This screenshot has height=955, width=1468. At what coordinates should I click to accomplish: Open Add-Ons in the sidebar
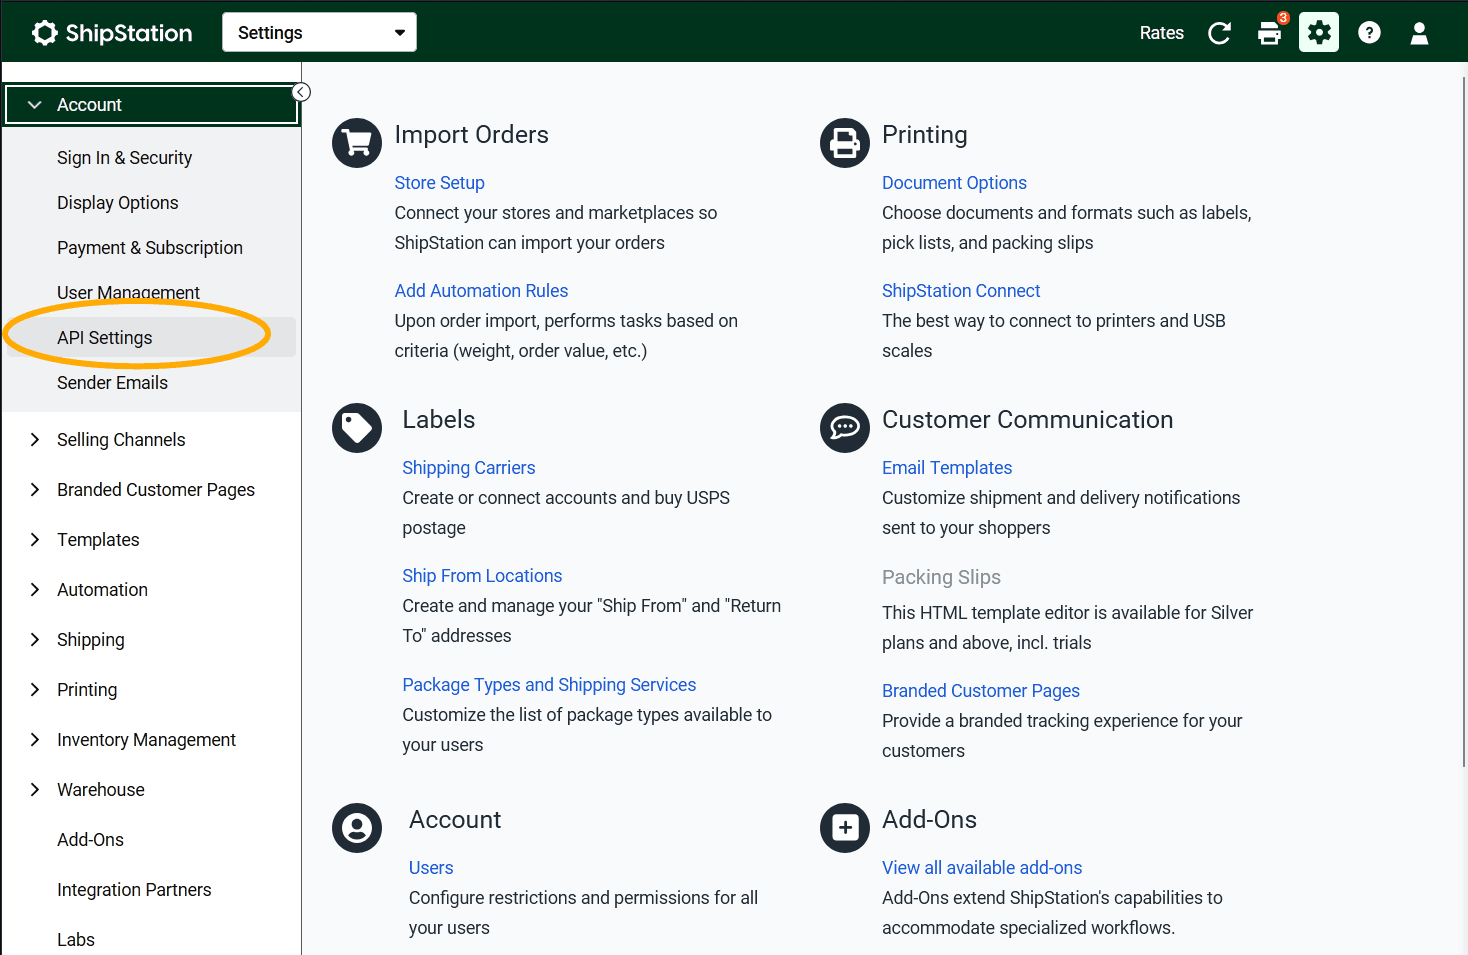[x=90, y=840]
